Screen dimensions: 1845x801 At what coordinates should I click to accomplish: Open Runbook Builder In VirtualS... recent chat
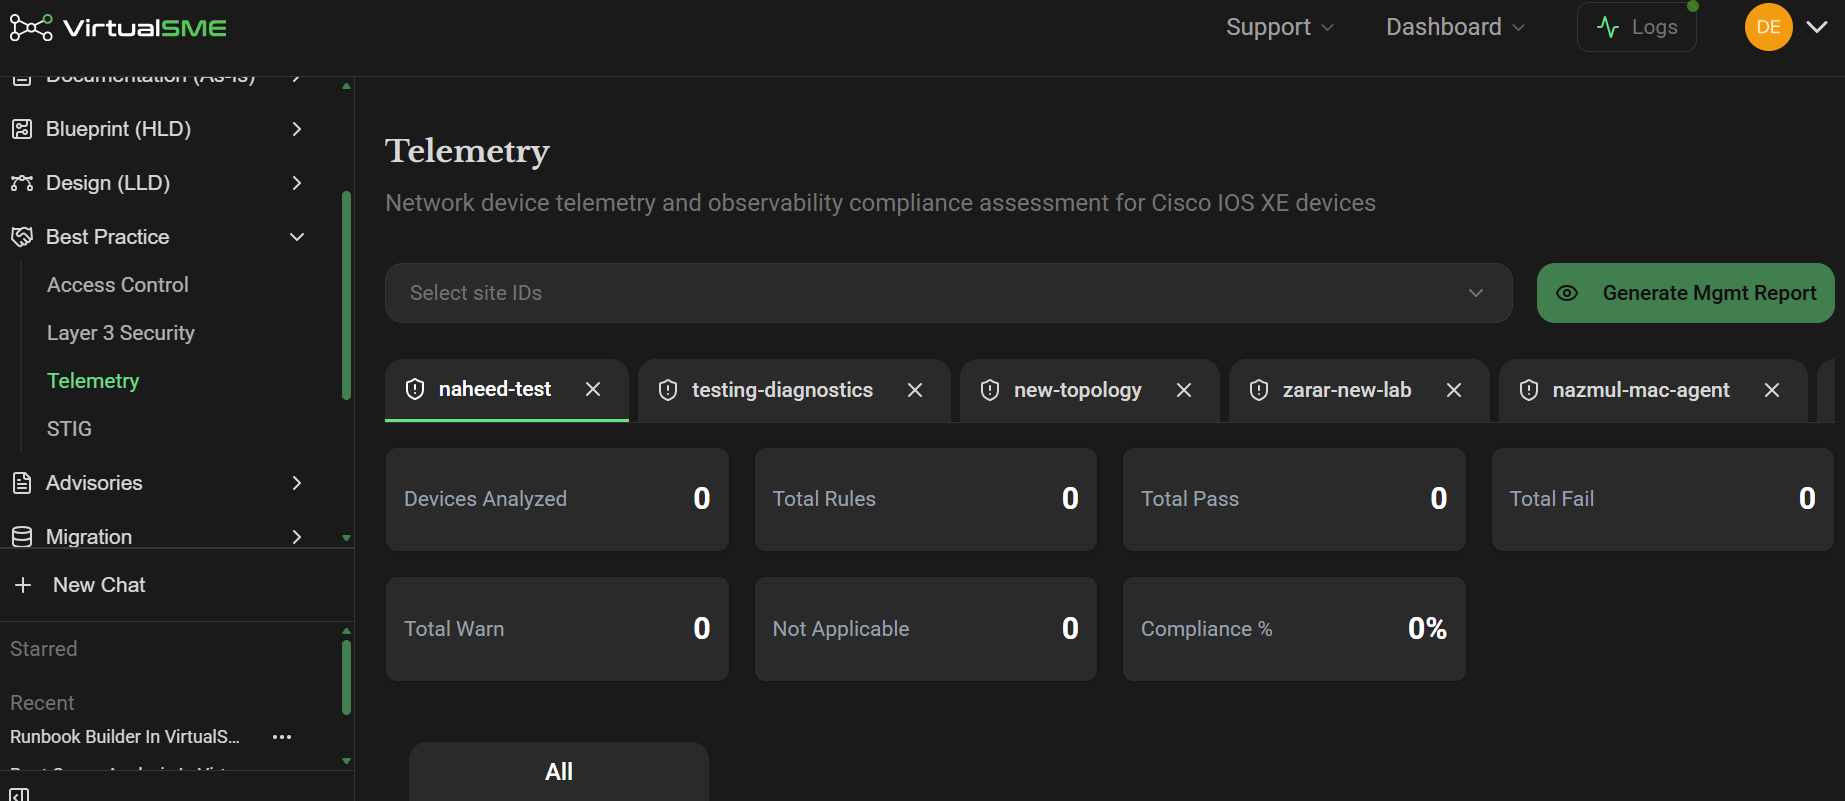click(125, 737)
